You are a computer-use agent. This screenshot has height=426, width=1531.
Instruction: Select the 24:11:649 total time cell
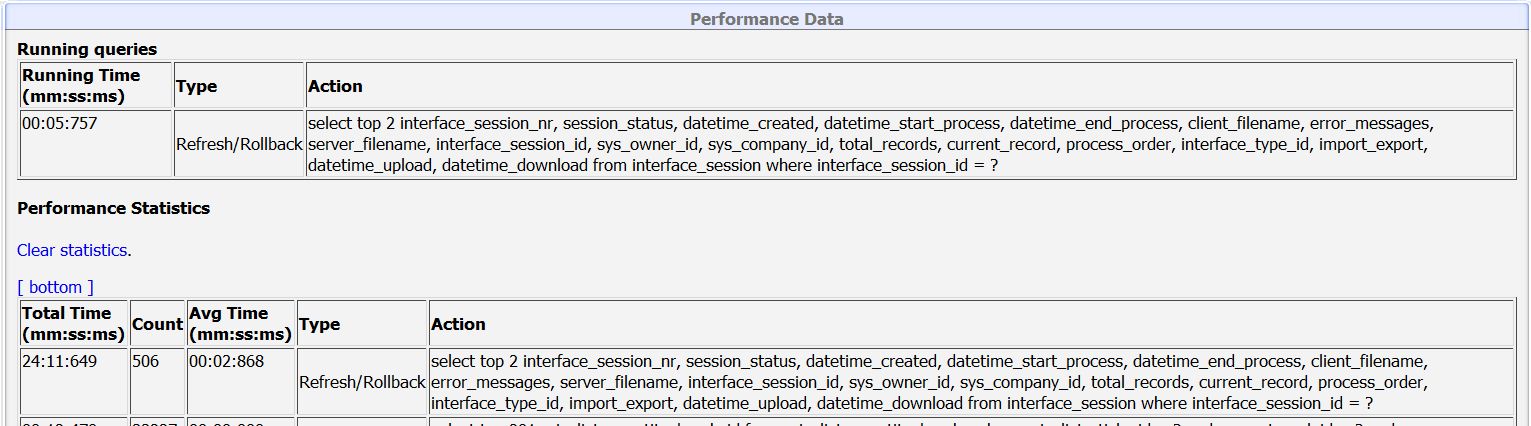coord(74,382)
